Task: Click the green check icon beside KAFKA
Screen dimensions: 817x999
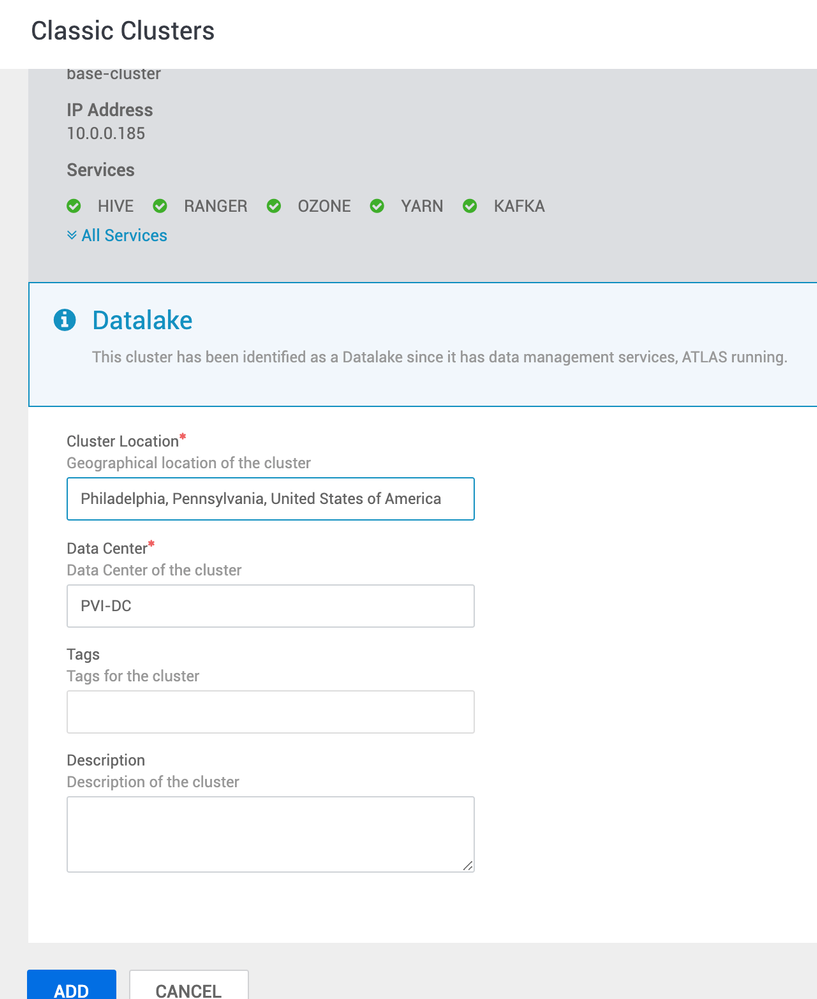Action: (470, 206)
